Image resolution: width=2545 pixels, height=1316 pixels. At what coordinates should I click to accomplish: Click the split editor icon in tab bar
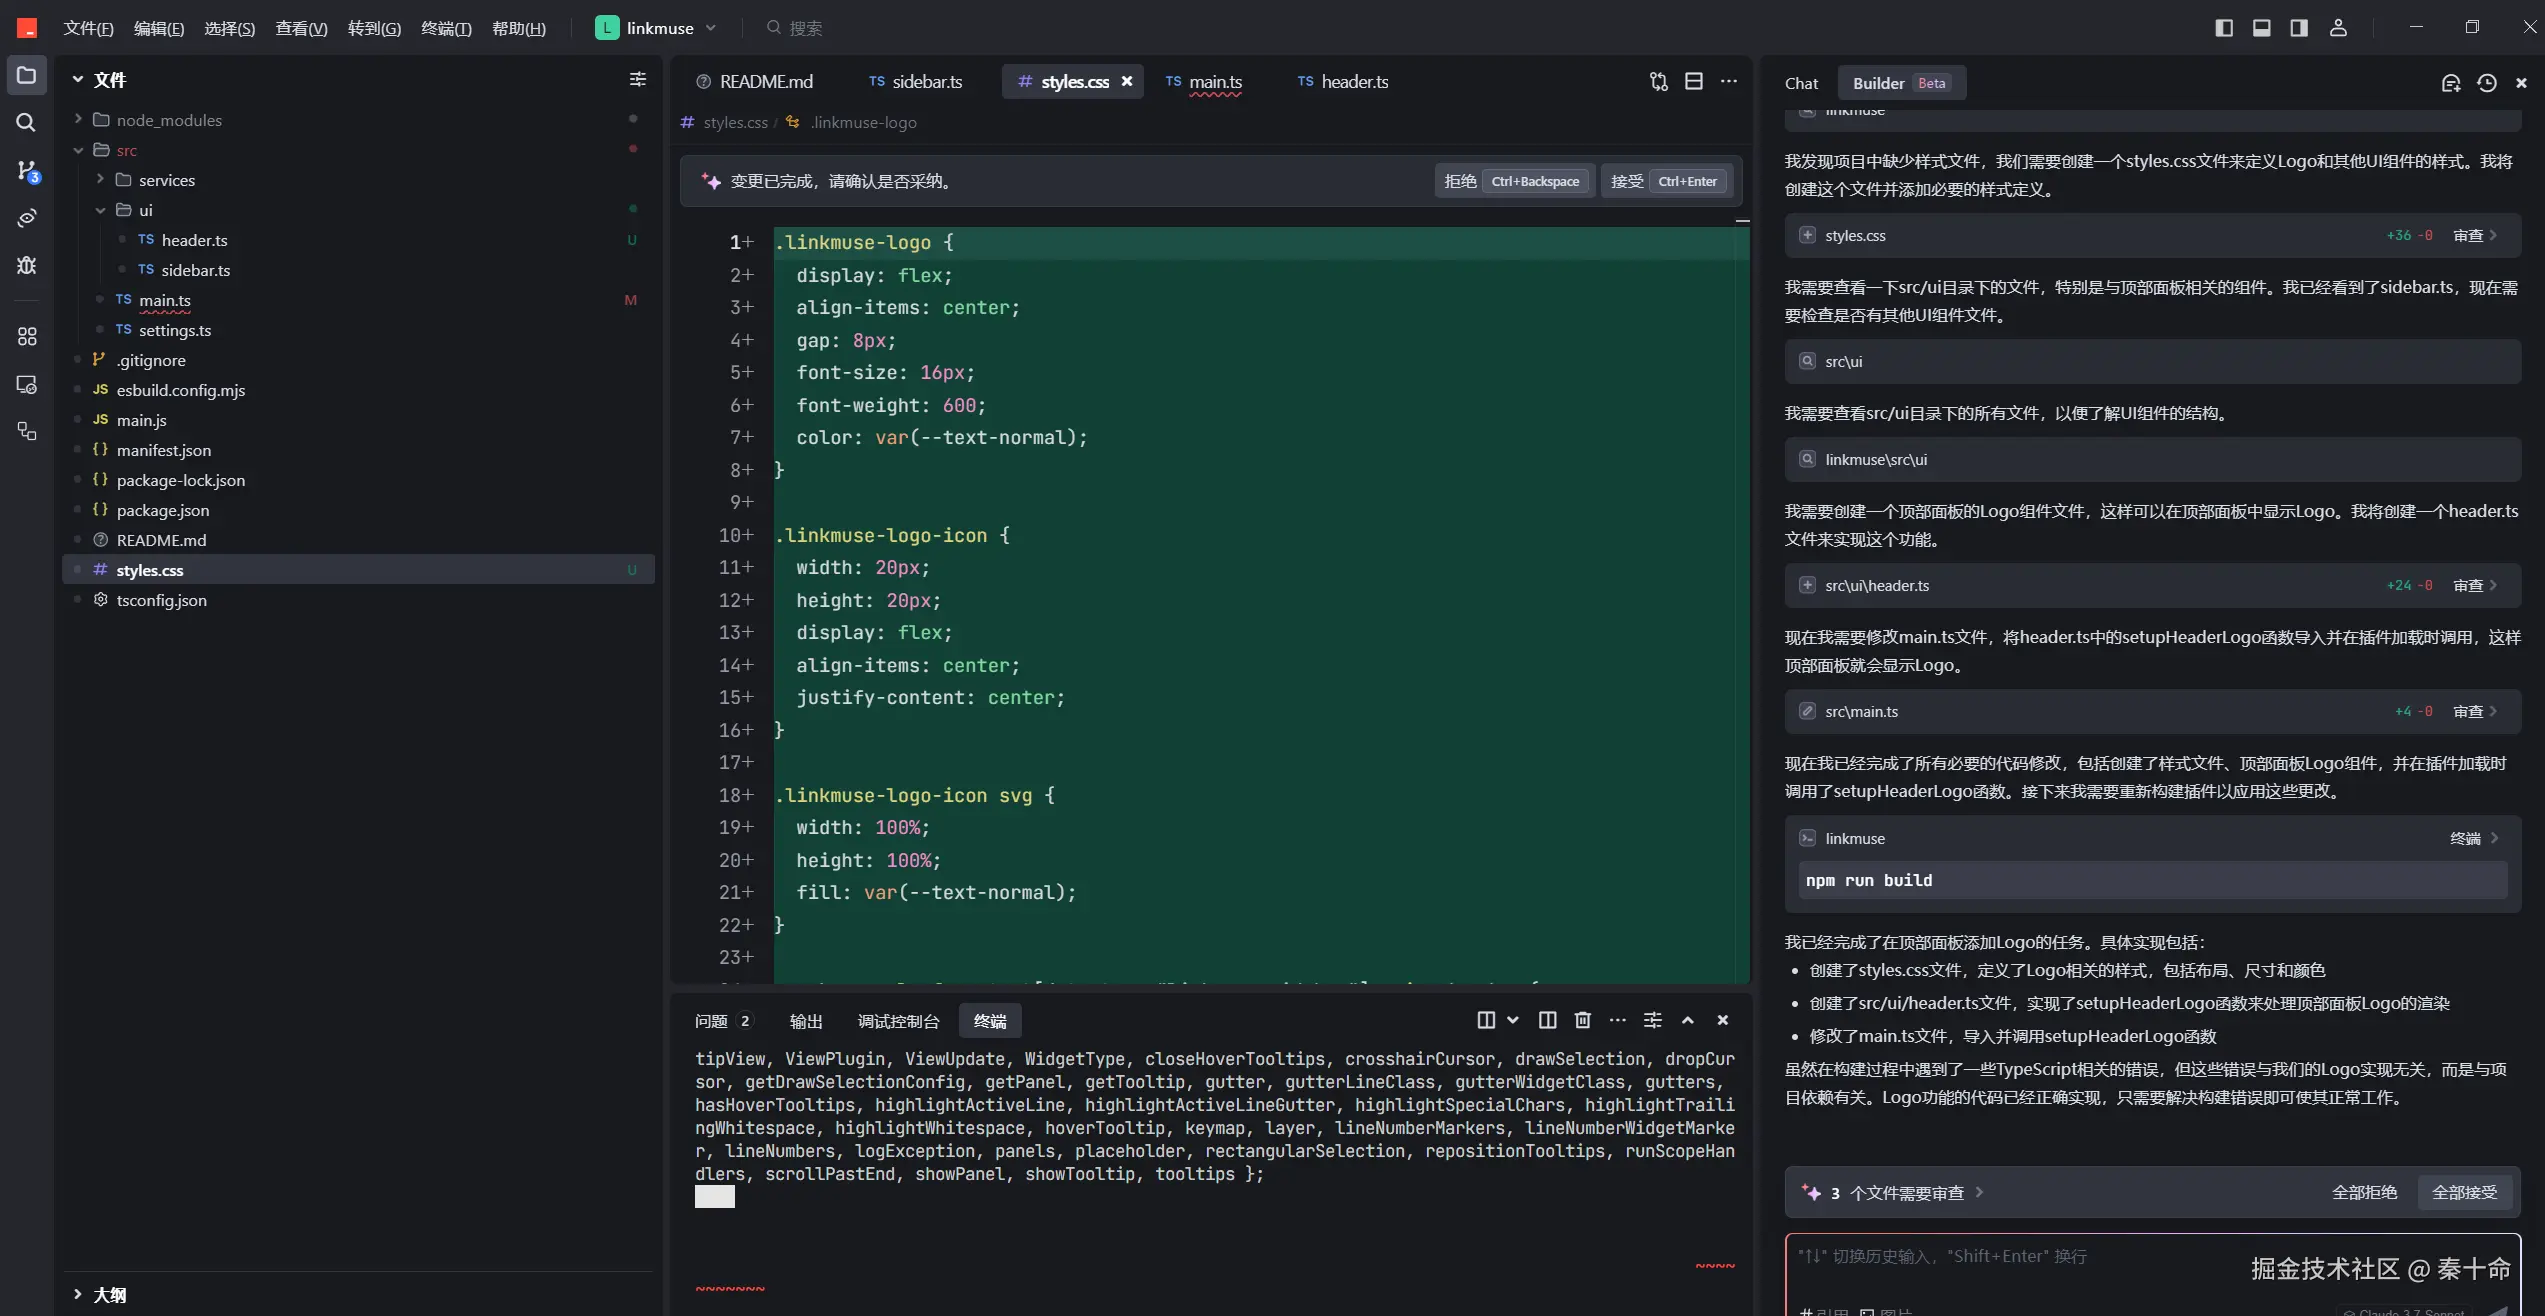1693,82
